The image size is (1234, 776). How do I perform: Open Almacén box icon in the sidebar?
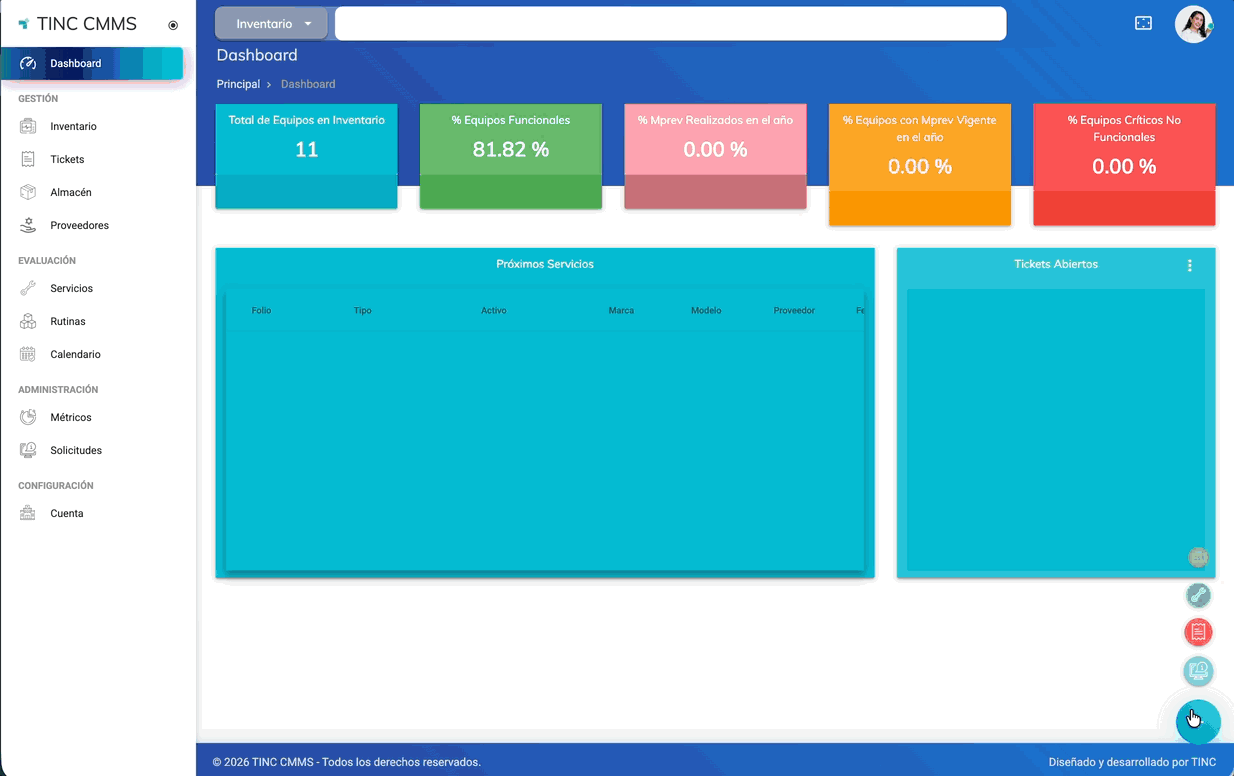pos(28,193)
